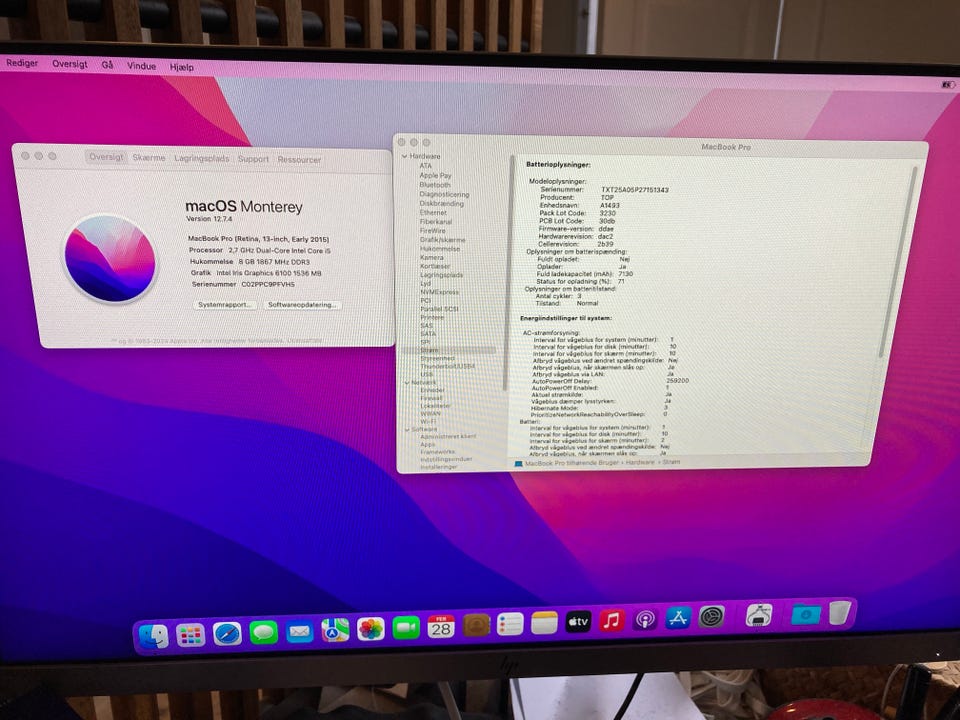
Task: Launch the App Store from Dock
Action: point(678,618)
